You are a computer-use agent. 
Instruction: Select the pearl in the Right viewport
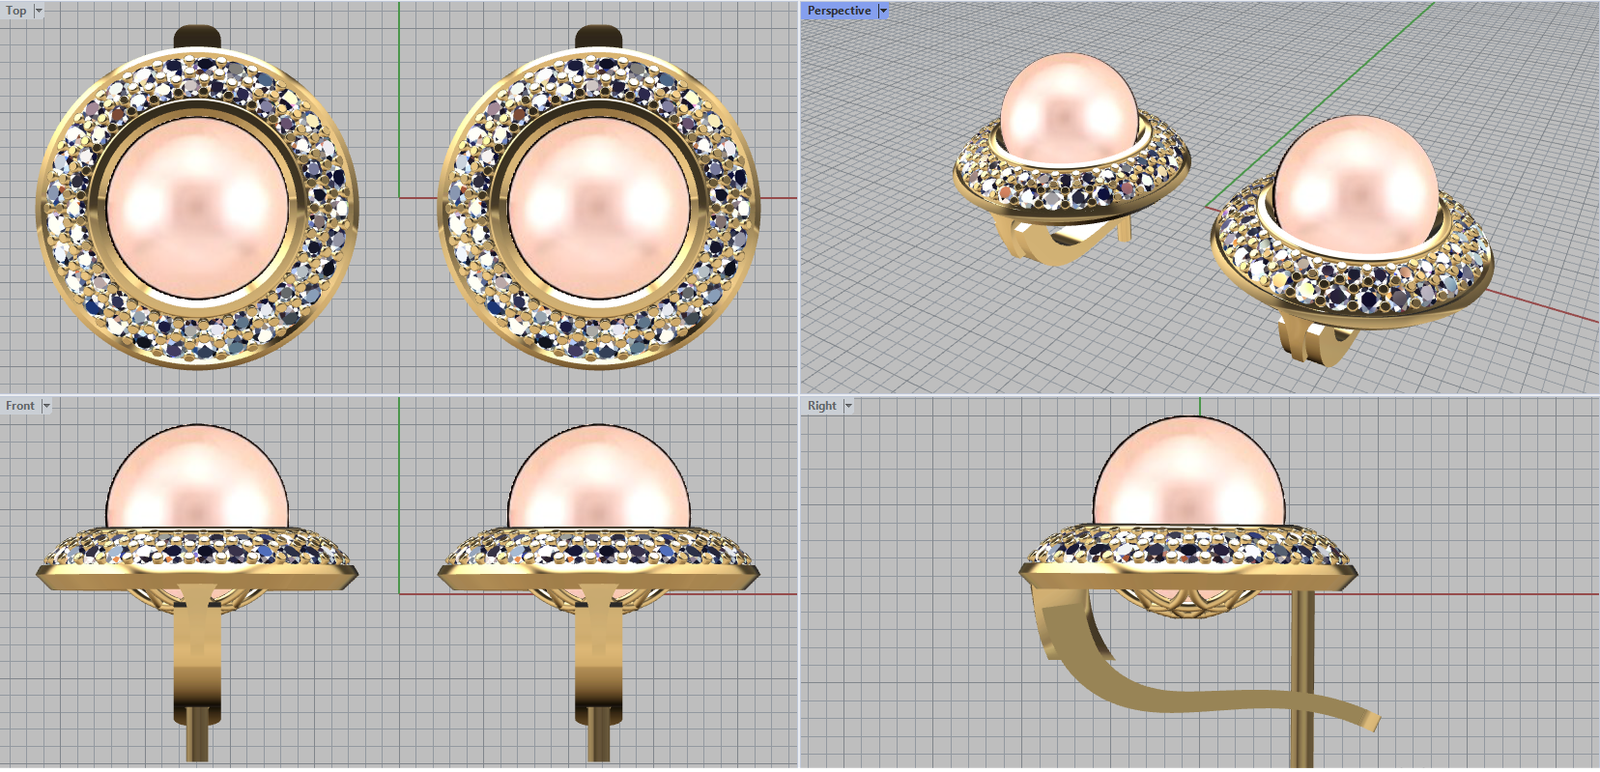[x=1188, y=470]
